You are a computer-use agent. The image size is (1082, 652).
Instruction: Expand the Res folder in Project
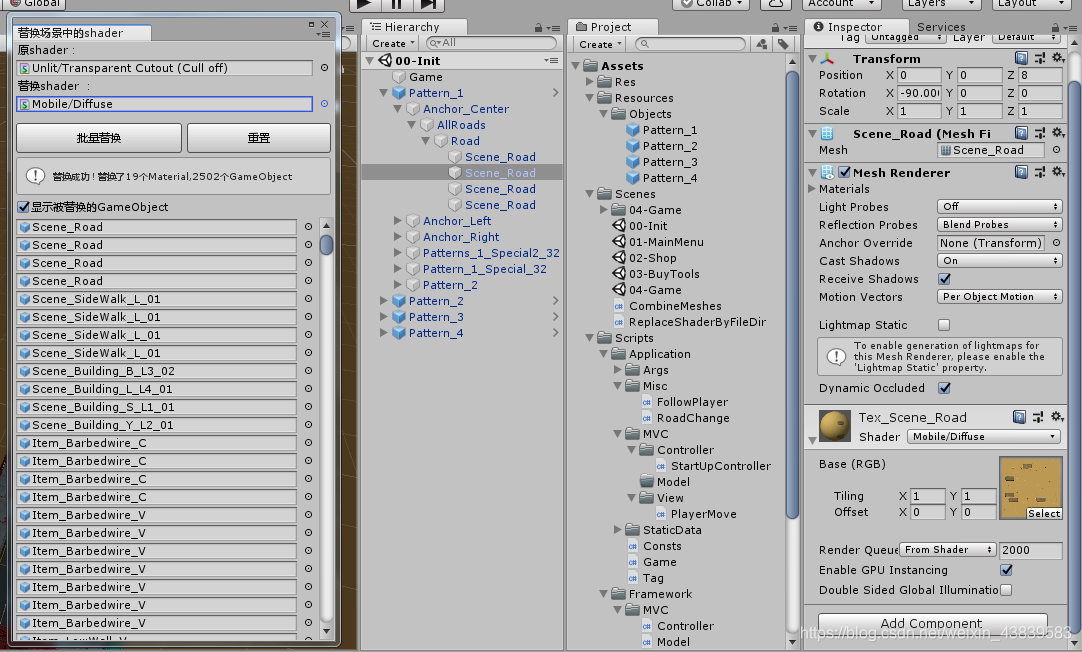tap(590, 81)
